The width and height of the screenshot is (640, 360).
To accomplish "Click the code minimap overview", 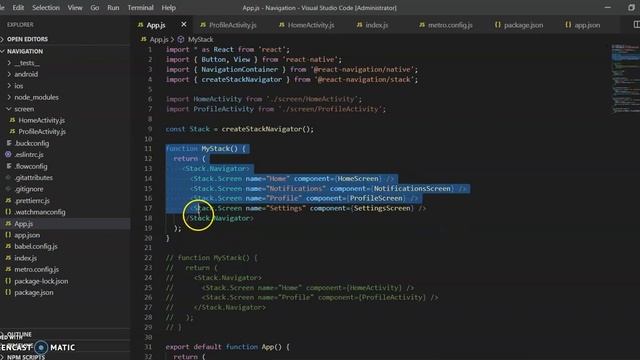I will coord(625,78).
